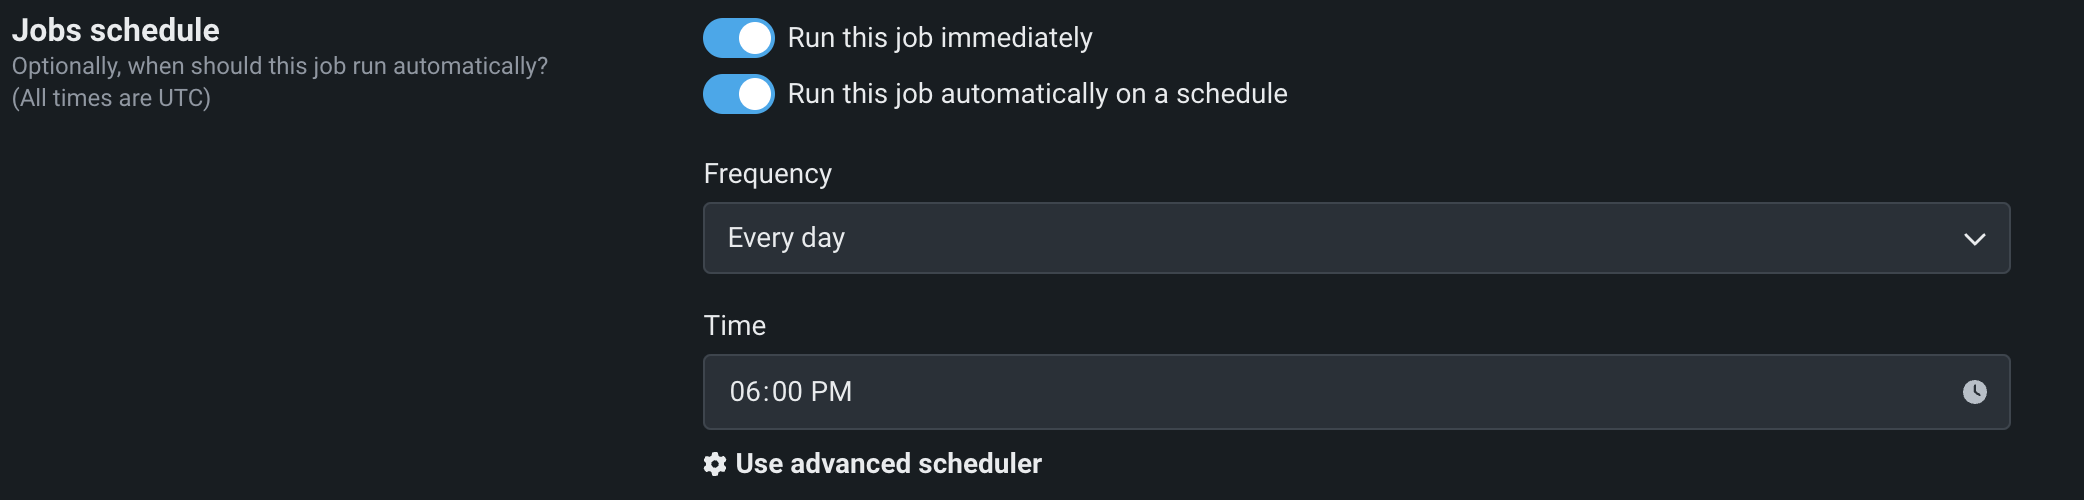Click the "Jobs schedule" section heading
The height and width of the screenshot is (500, 2084).
coord(116,30)
